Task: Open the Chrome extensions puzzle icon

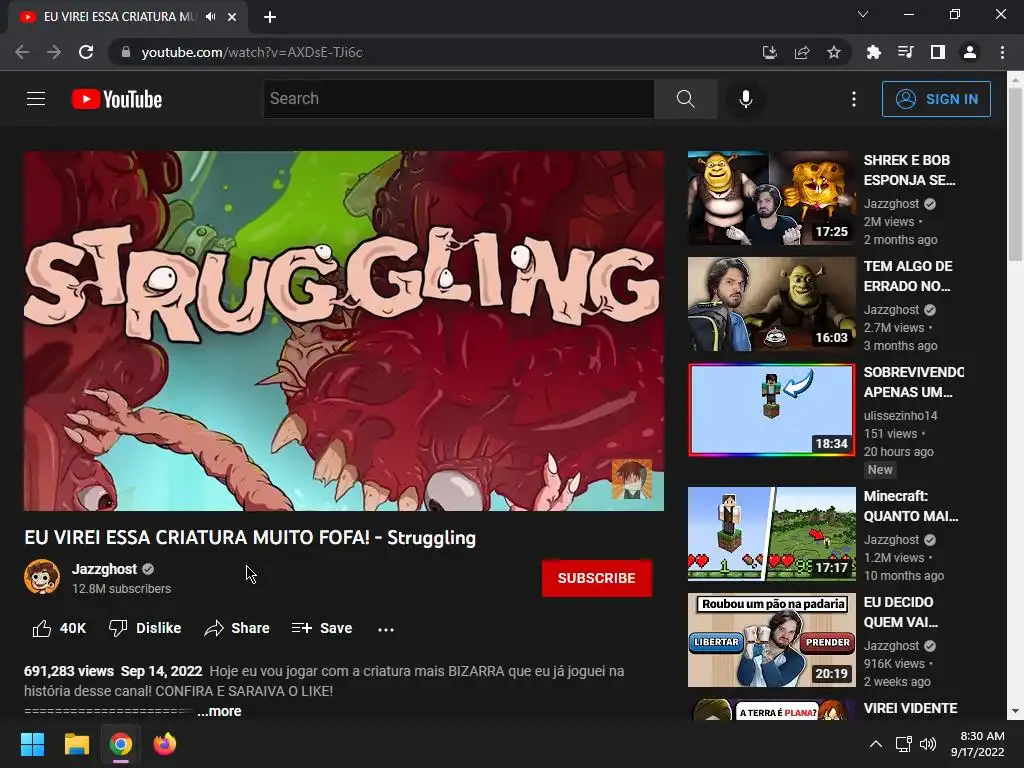Action: (x=874, y=52)
